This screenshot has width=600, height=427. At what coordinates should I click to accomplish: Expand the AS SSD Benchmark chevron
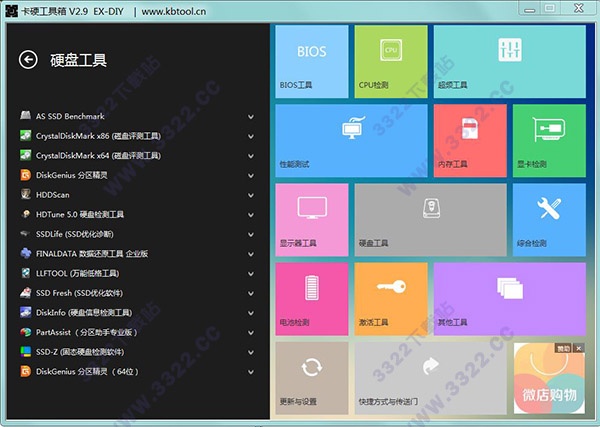251,117
